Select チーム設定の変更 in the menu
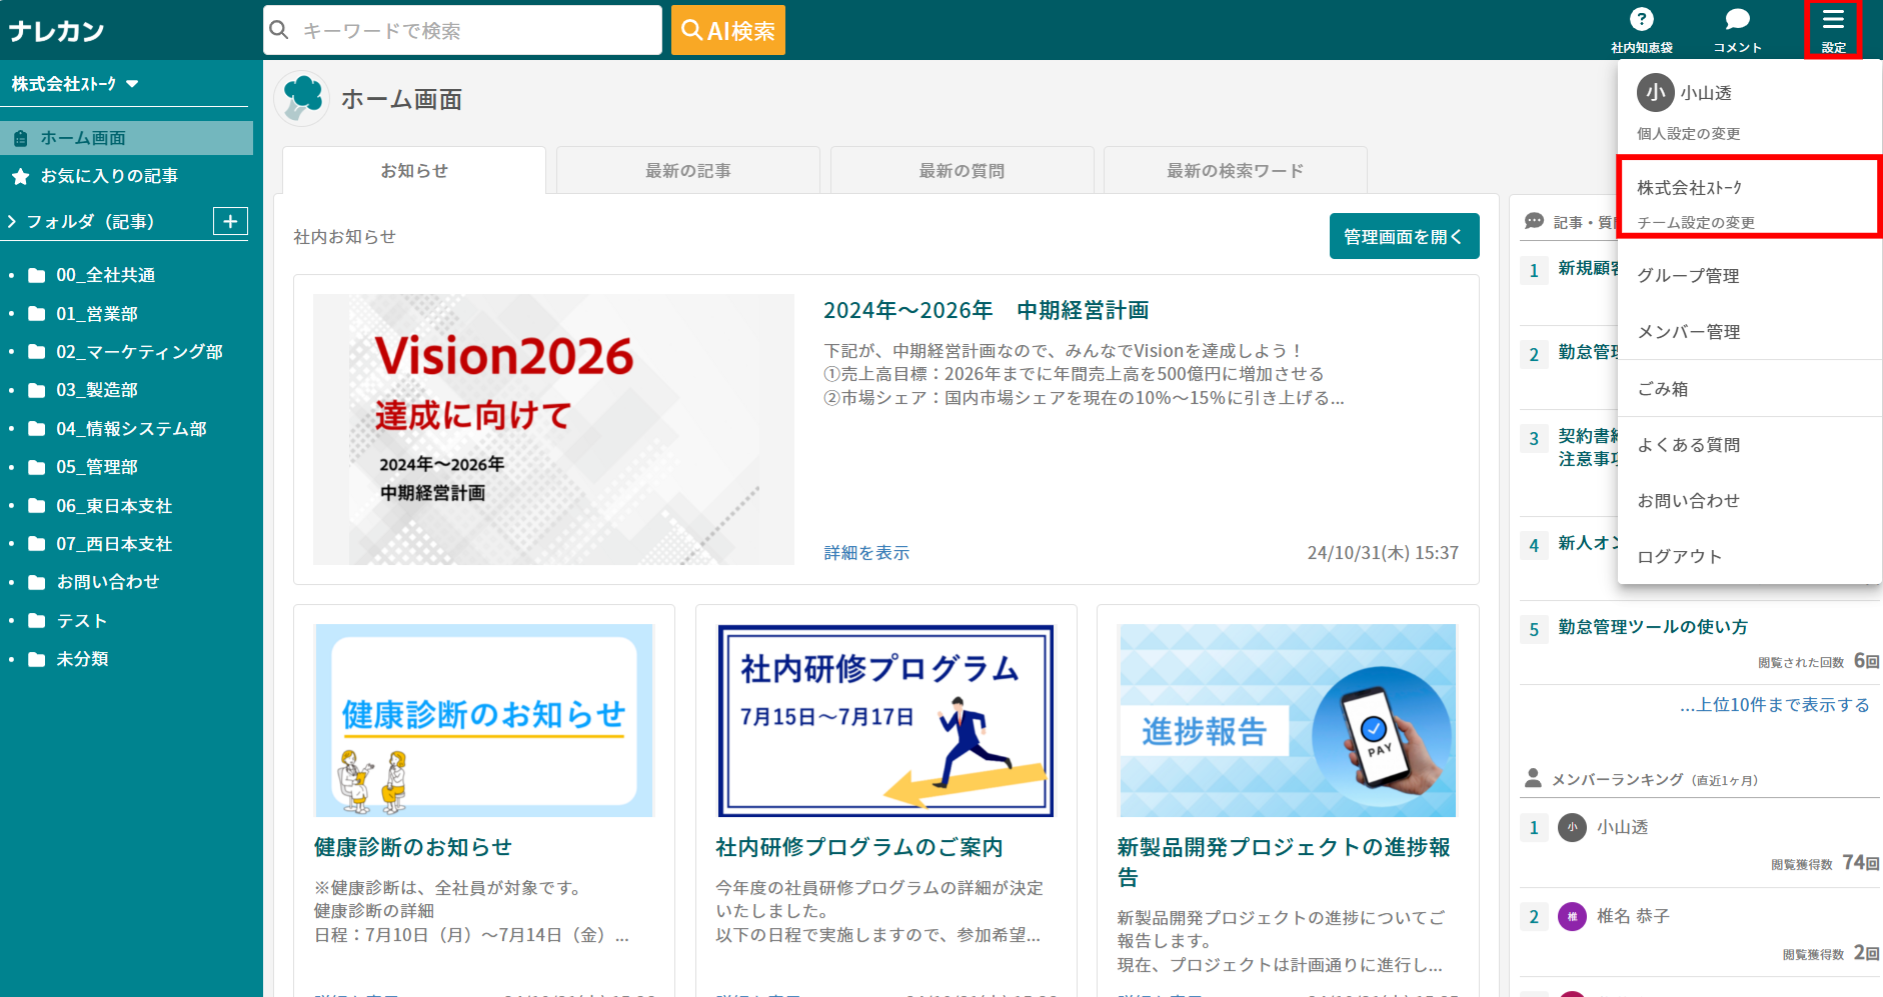Image resolution: width=1883 pixels, height=997 pixels. [x=1695, y=222]
